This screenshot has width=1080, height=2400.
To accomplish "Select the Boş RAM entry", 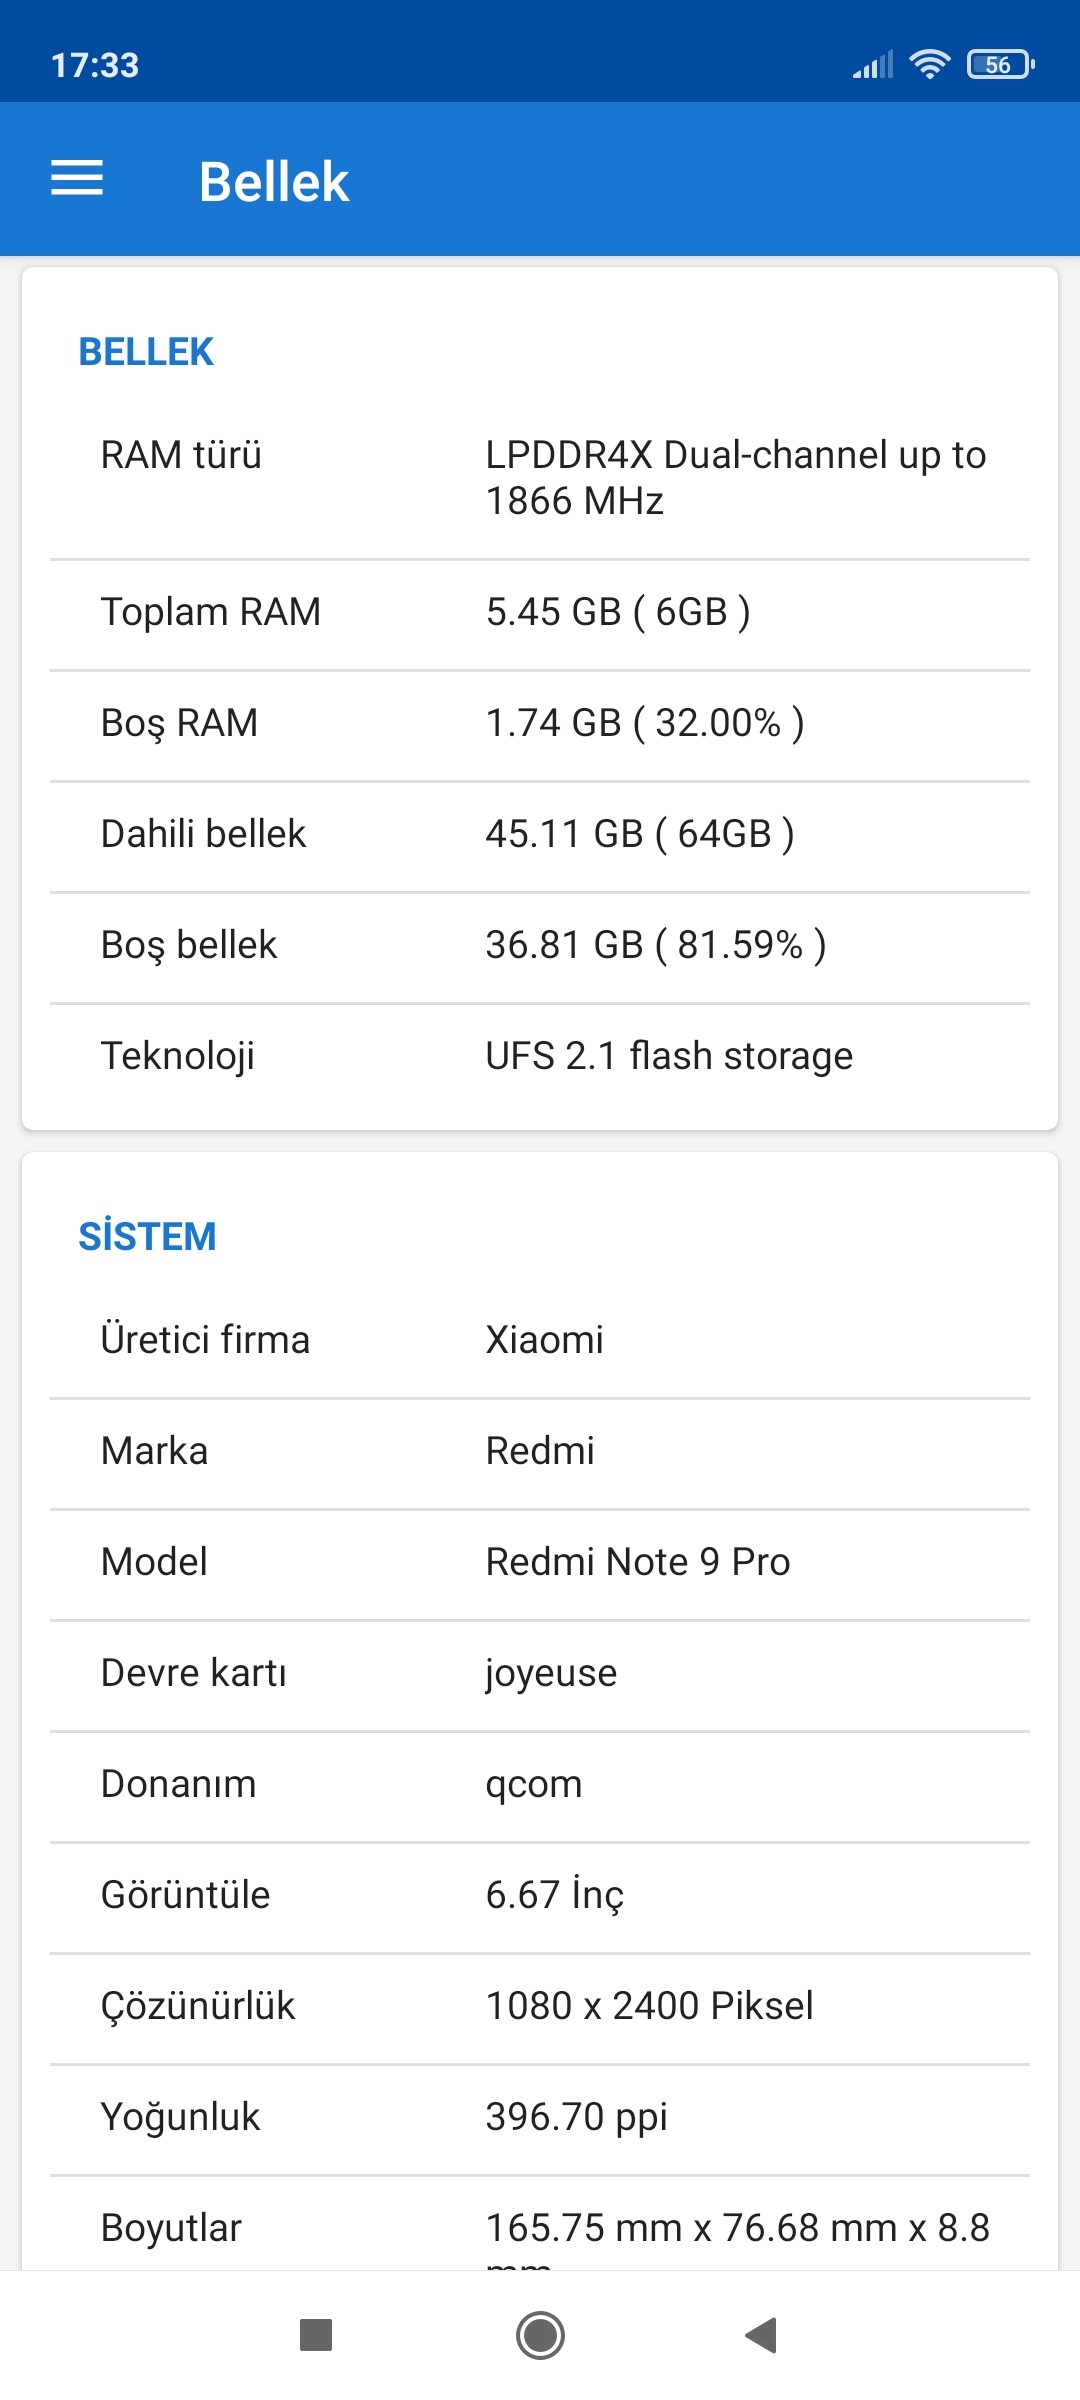I will (540, 723).
